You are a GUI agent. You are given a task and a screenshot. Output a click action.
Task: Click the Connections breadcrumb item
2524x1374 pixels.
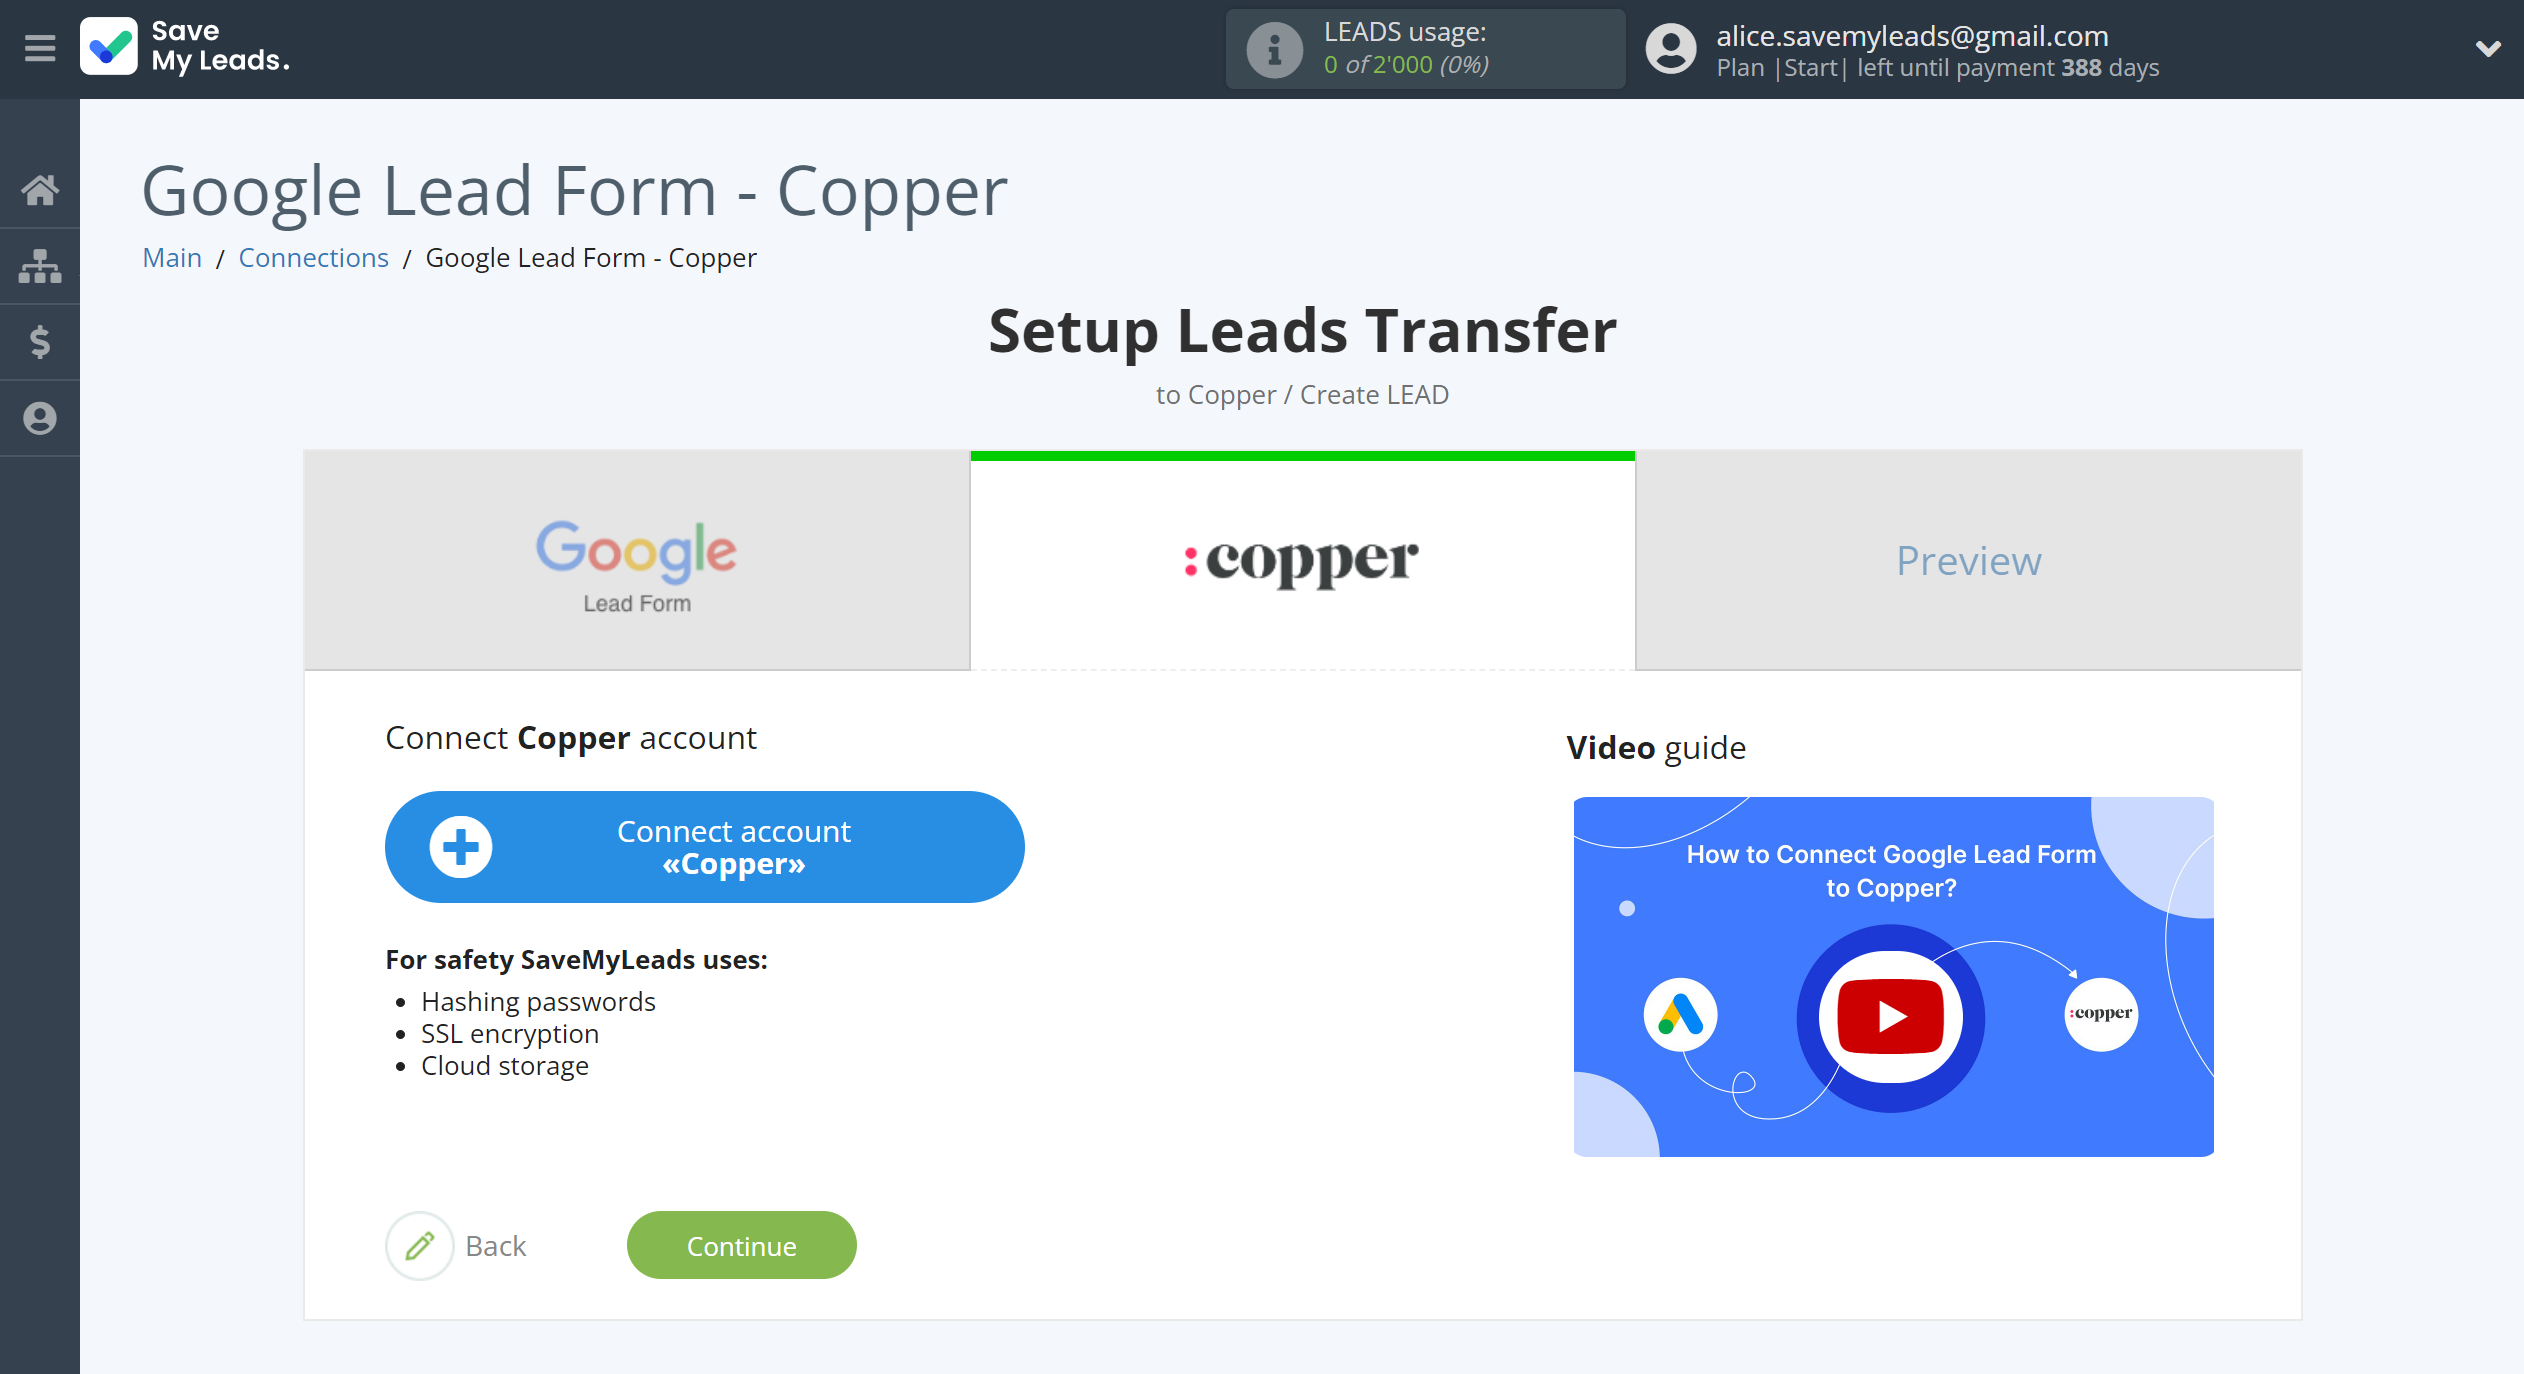coord(313,257)
